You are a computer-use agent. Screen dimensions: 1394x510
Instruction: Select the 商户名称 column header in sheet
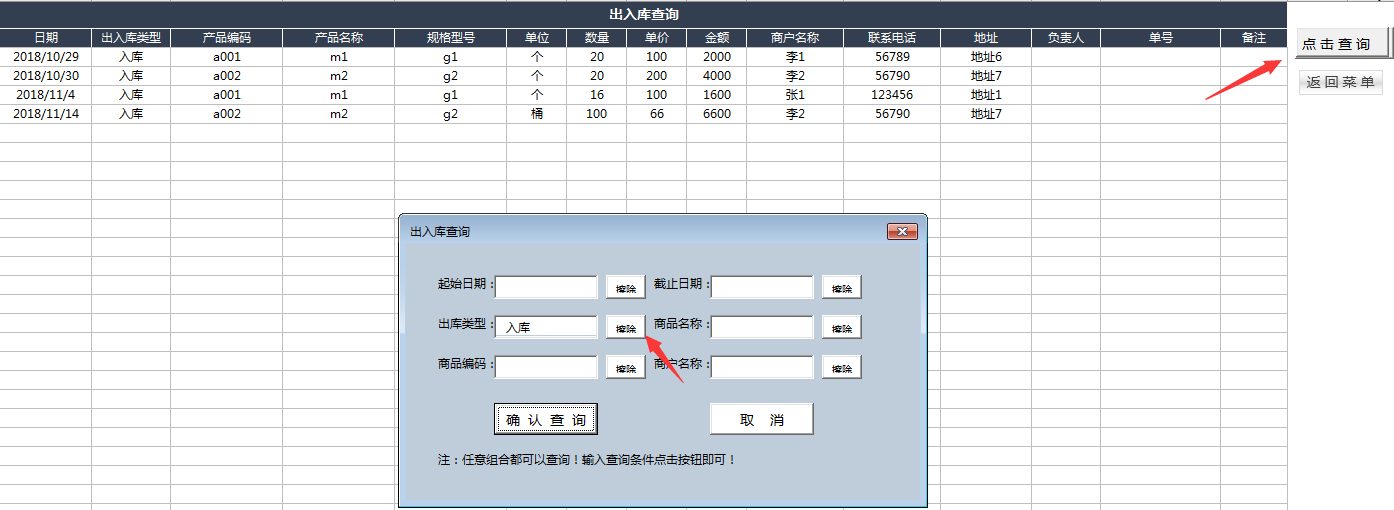pyautogui.click(x=795, y=38)
